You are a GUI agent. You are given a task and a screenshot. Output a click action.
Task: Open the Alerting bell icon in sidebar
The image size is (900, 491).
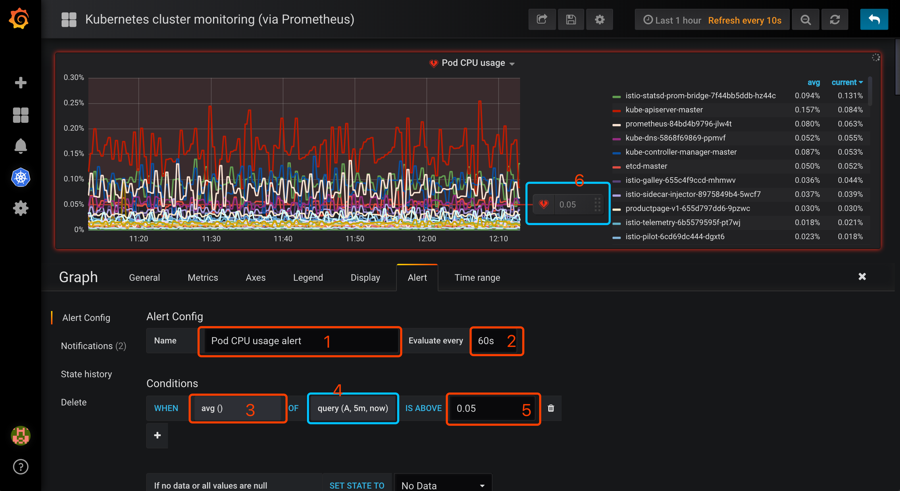point(21,146)
